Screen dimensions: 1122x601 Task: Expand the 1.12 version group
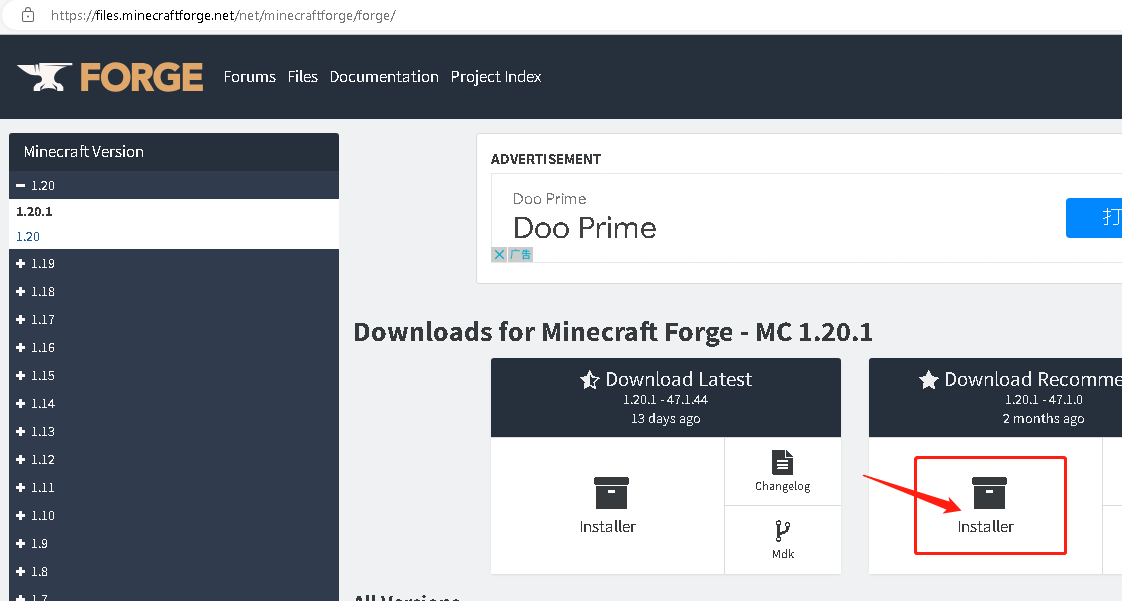click(x=174, y=459)
